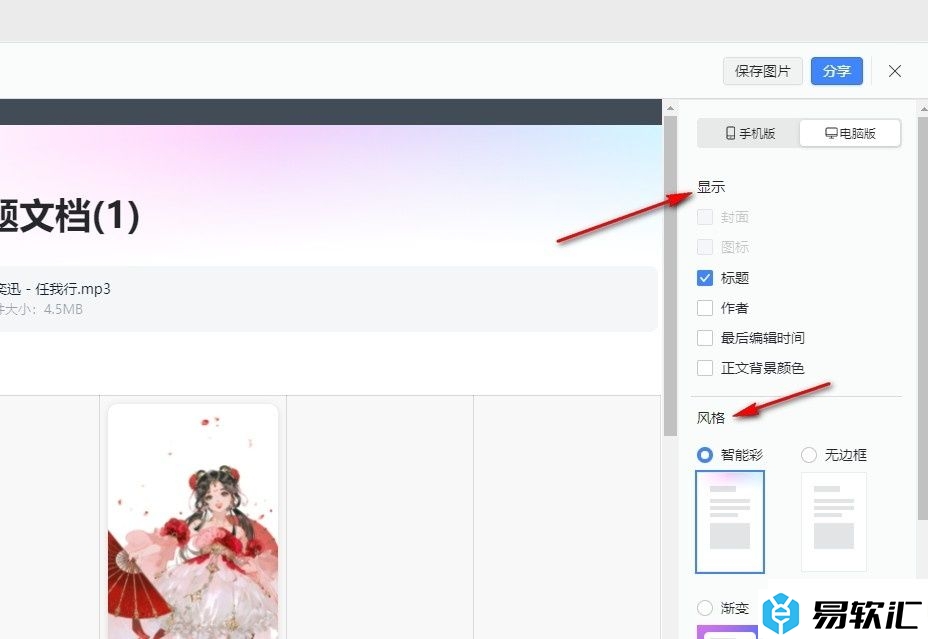Uncheck the 标题 checkbox
Screen dimensions: 928x639
pyautogui.click(x=705, y=277)
